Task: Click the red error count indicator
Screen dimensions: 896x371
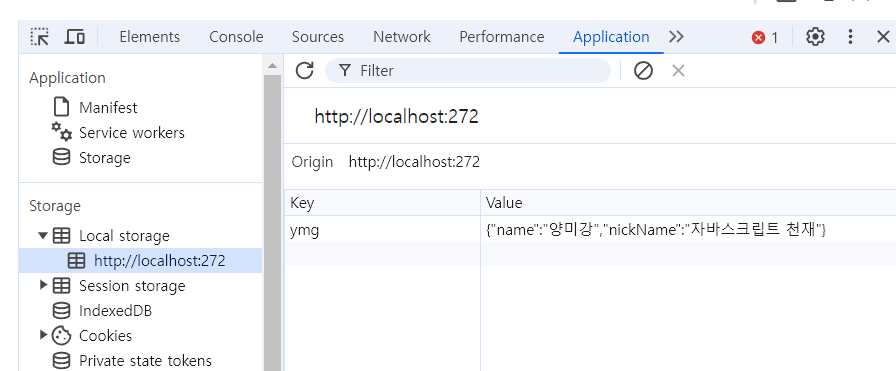Action: (765, 38)
